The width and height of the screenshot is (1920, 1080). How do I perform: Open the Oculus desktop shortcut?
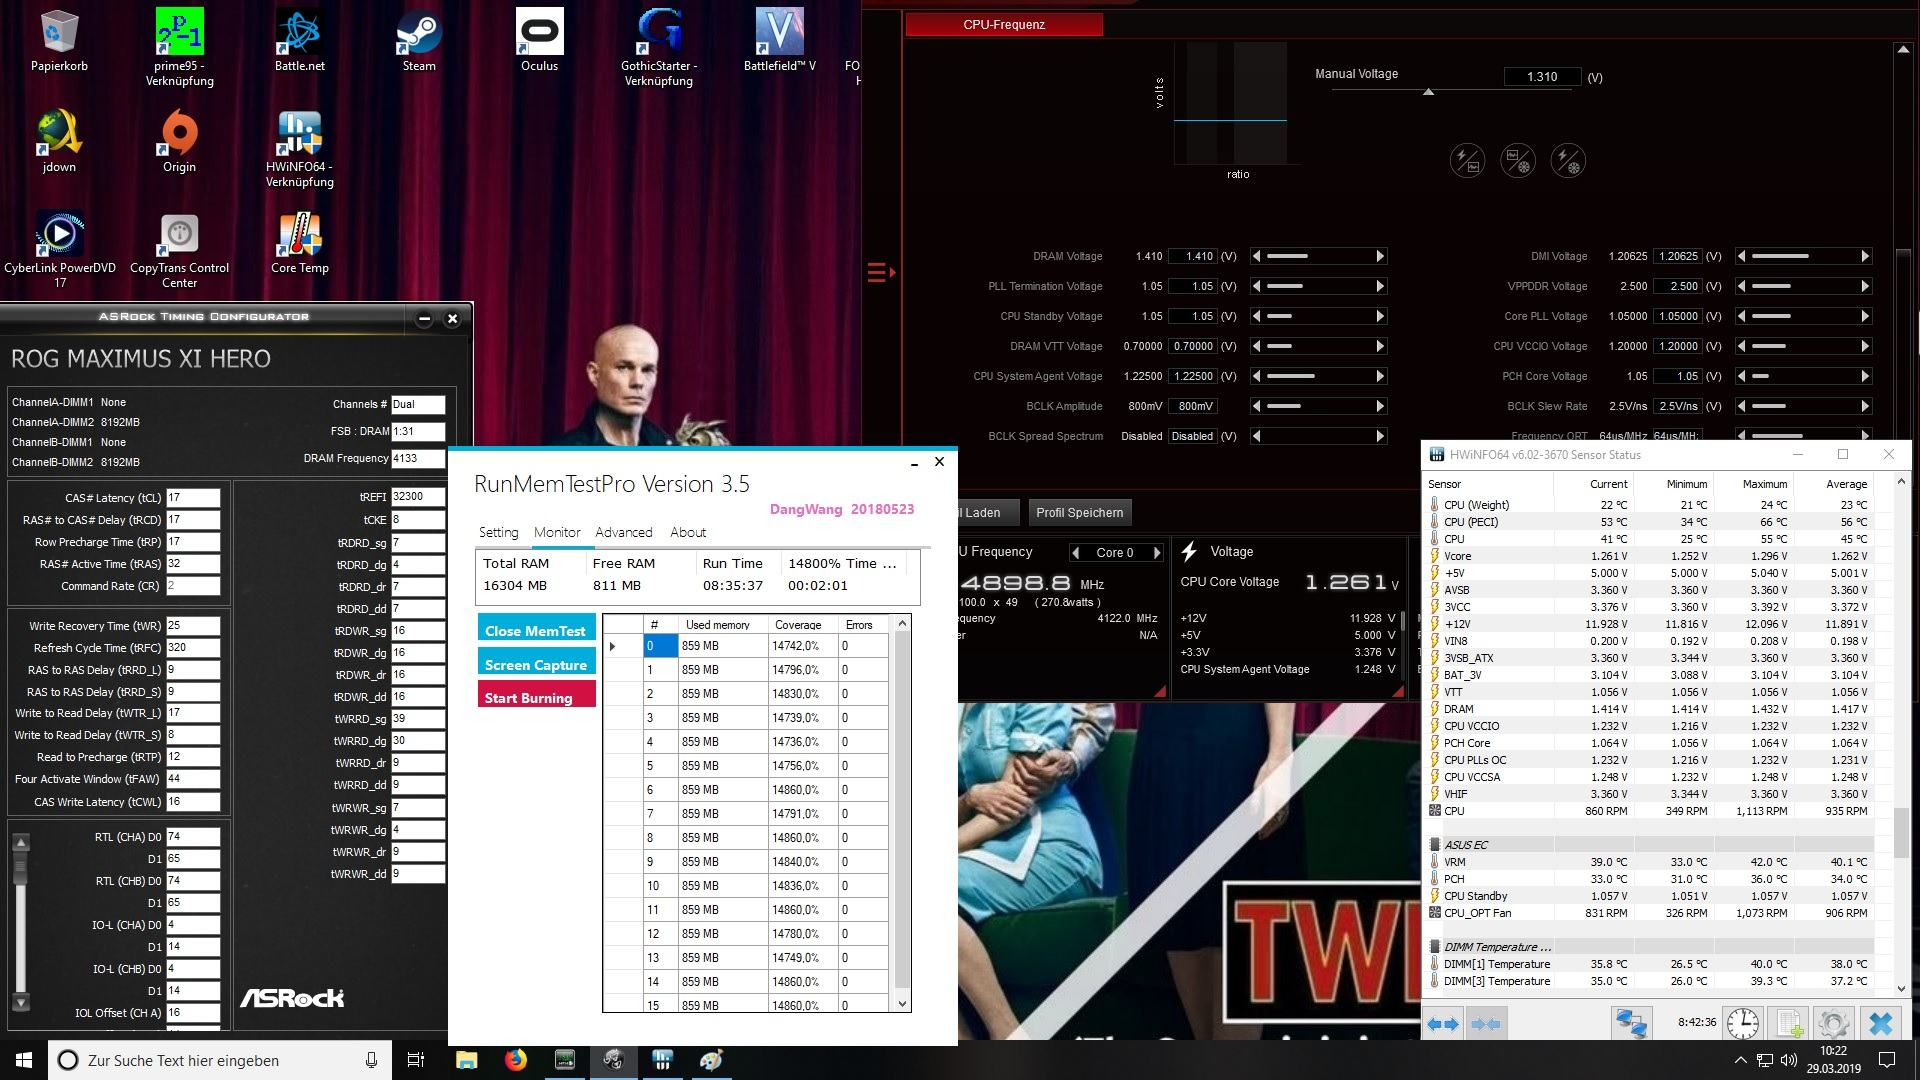[539, 42]
